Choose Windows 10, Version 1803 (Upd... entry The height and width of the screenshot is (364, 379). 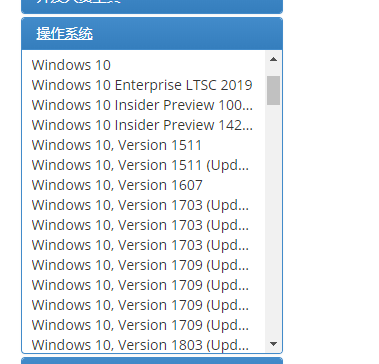144,344
